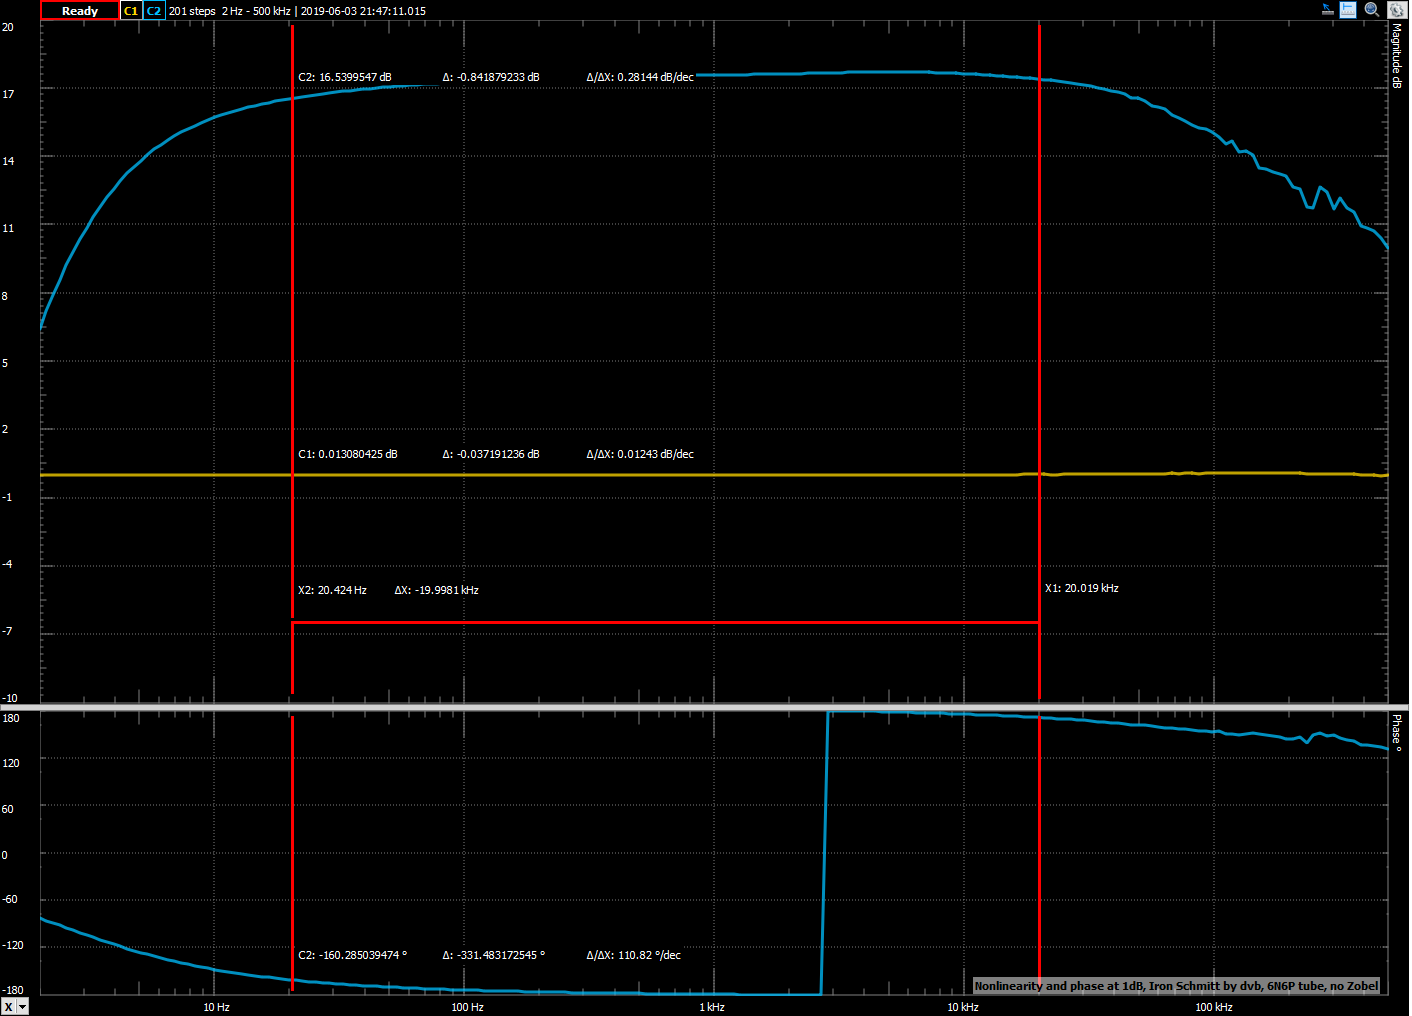Viewport: 1412px width, 1016px height.
Task: Grab the X1 vertical cursor line
Action: click(1040, 360)
